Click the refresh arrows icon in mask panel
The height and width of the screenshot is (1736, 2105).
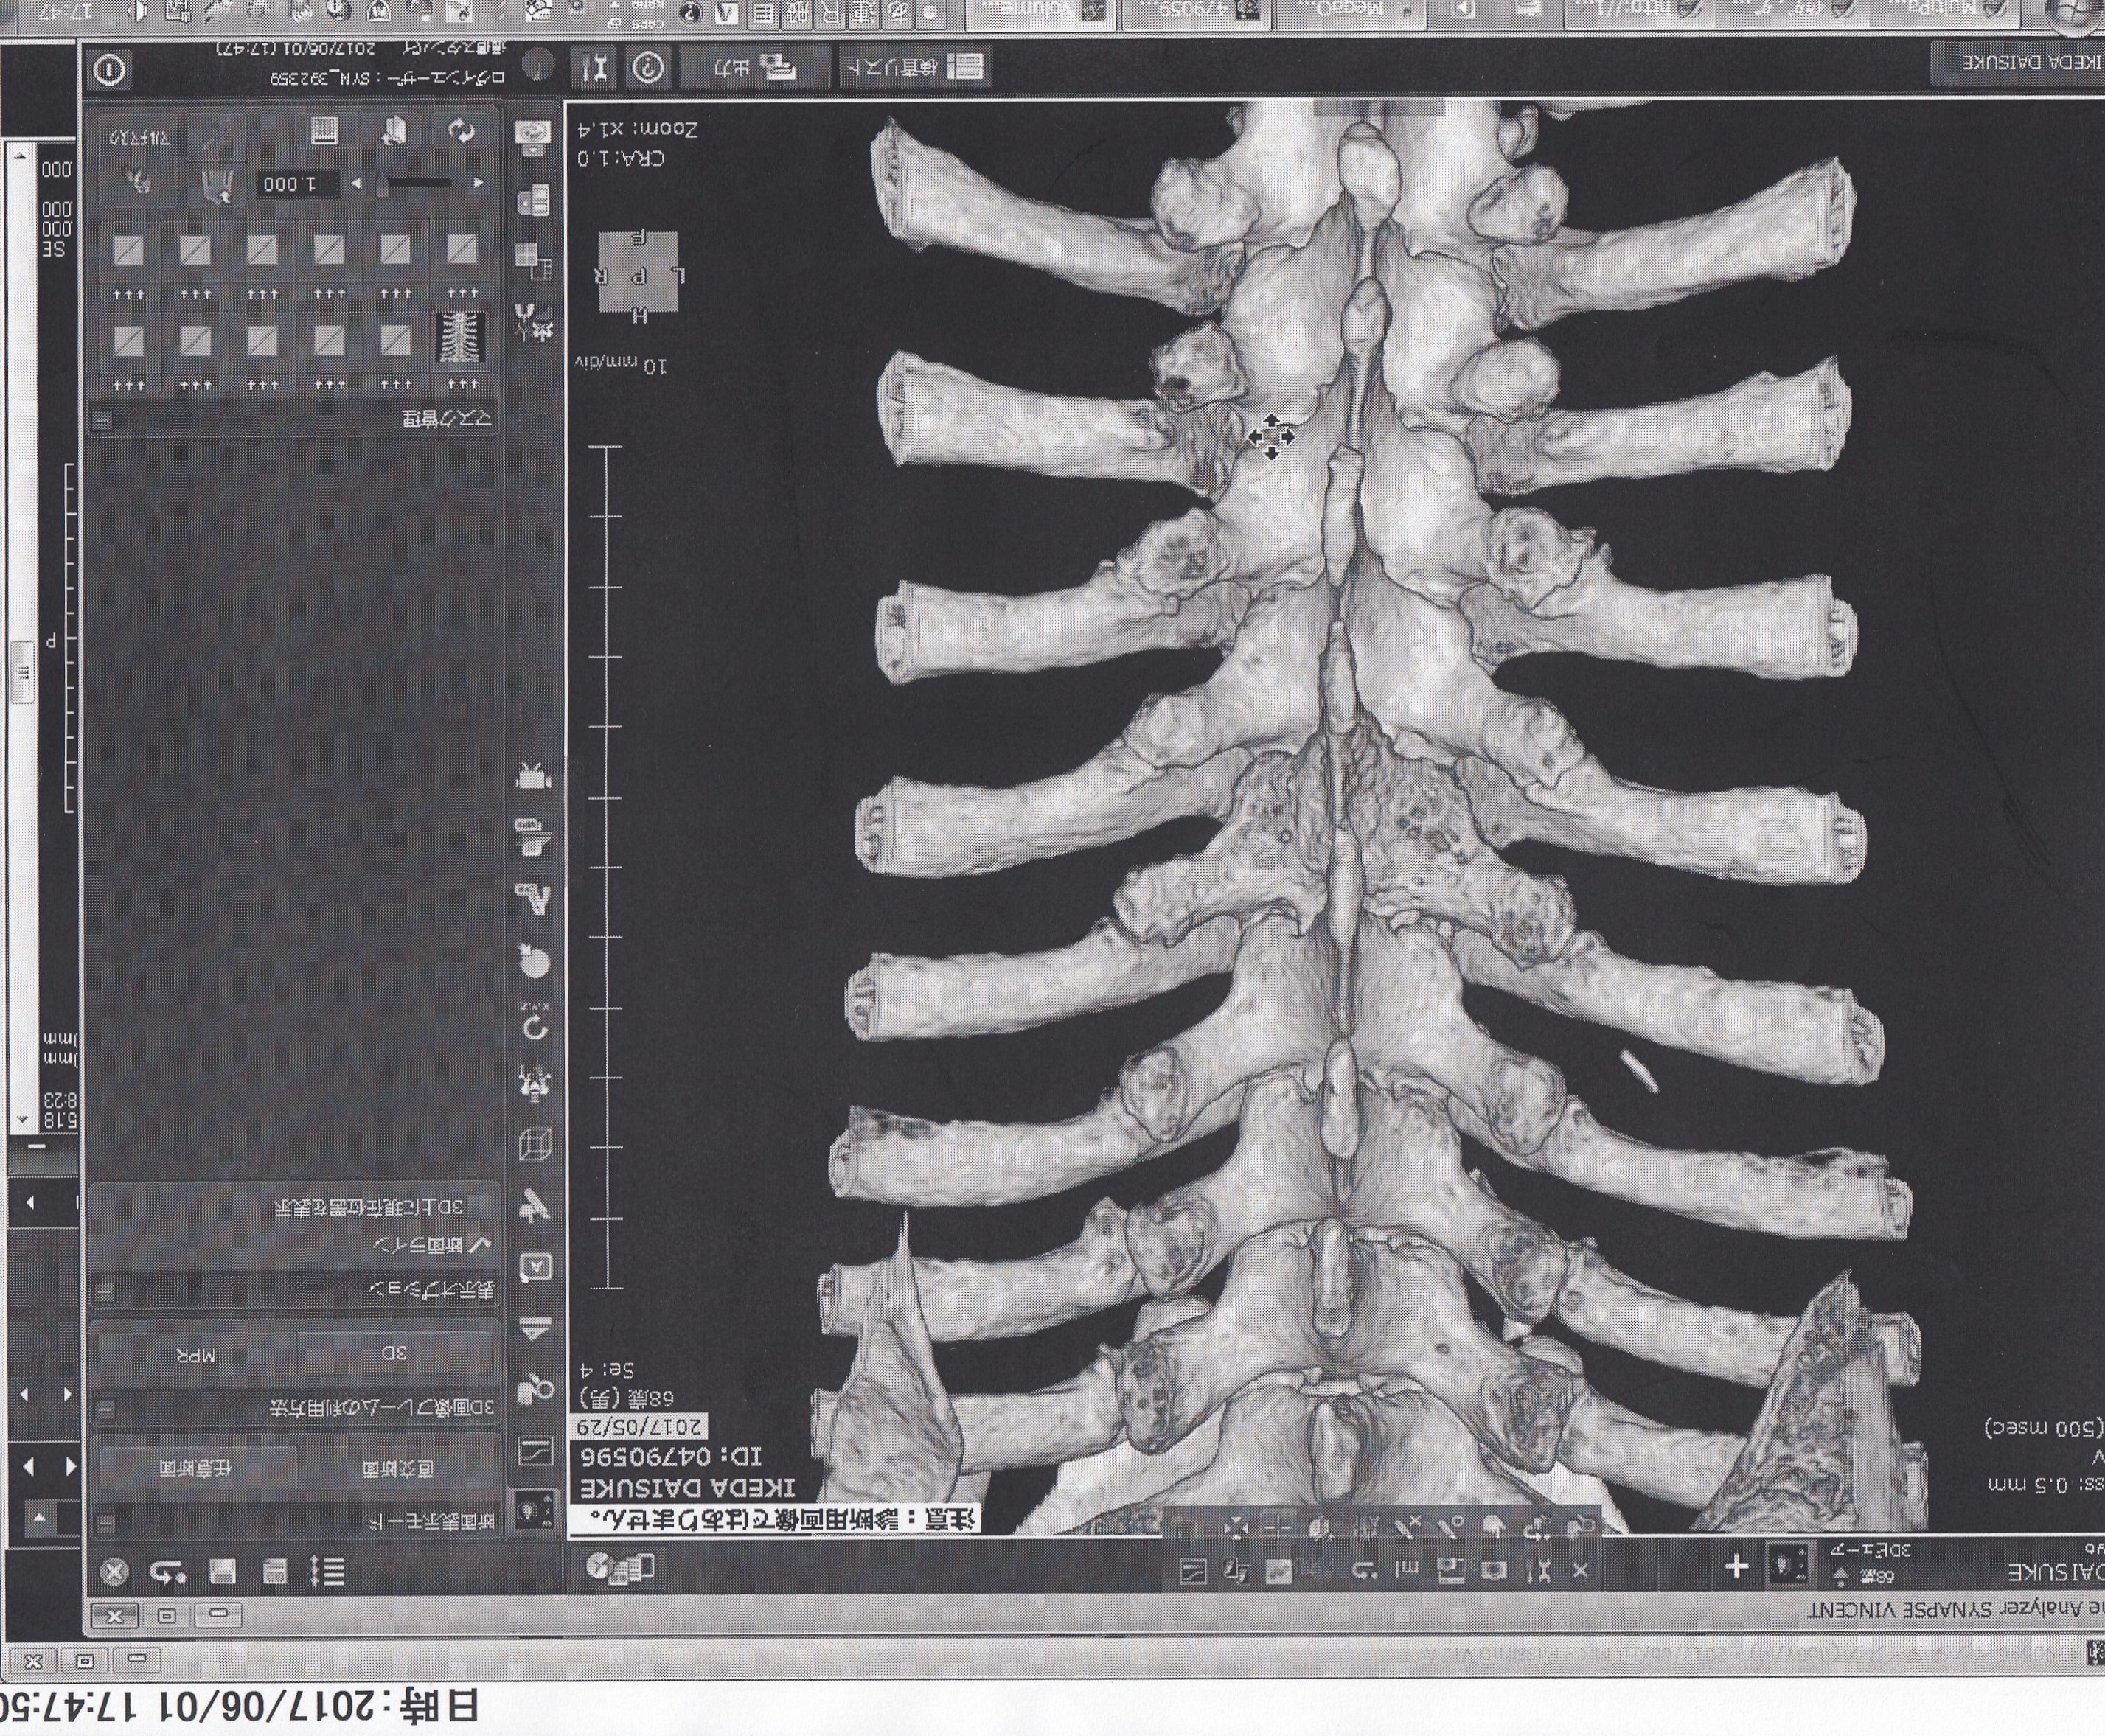tap(461, 131)
